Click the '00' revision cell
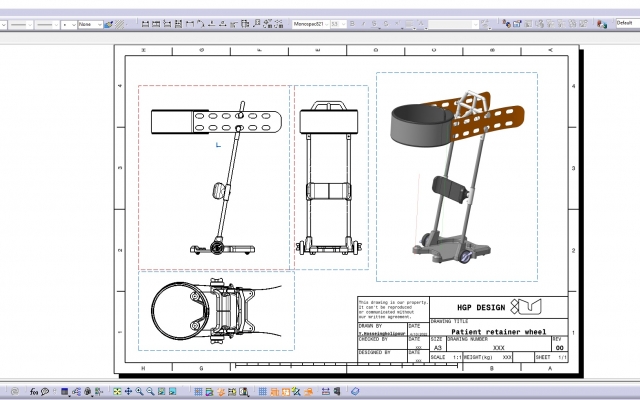 pyautogui.click(x=560, y=345)
